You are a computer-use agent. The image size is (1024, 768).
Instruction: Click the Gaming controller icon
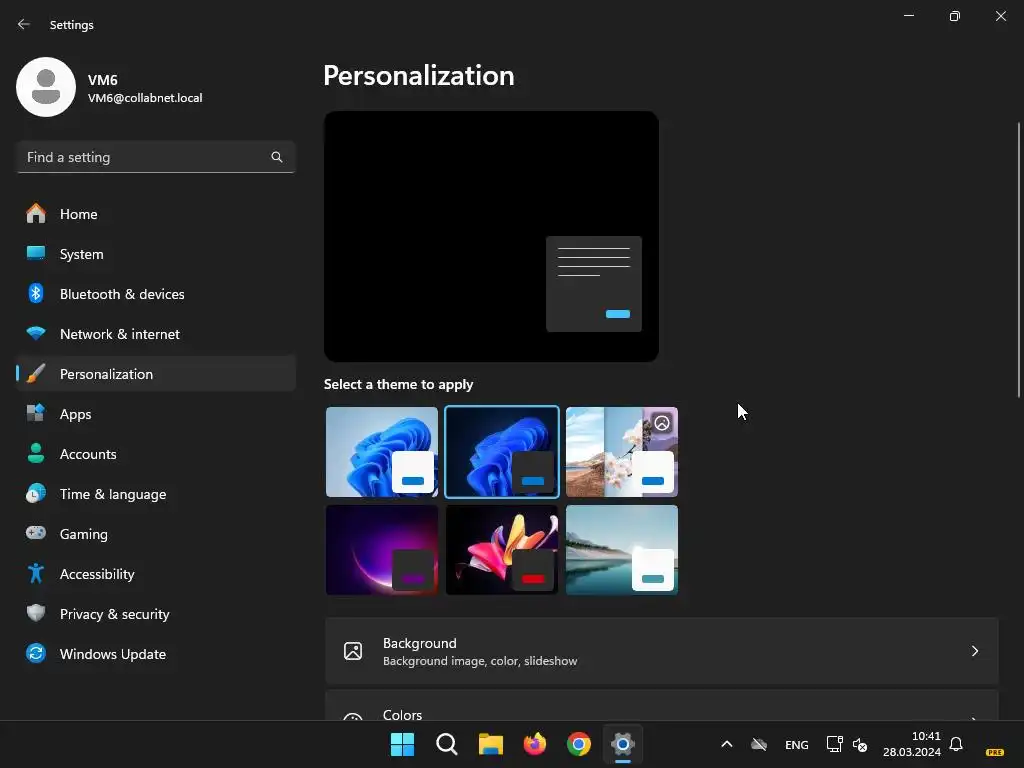36,533
